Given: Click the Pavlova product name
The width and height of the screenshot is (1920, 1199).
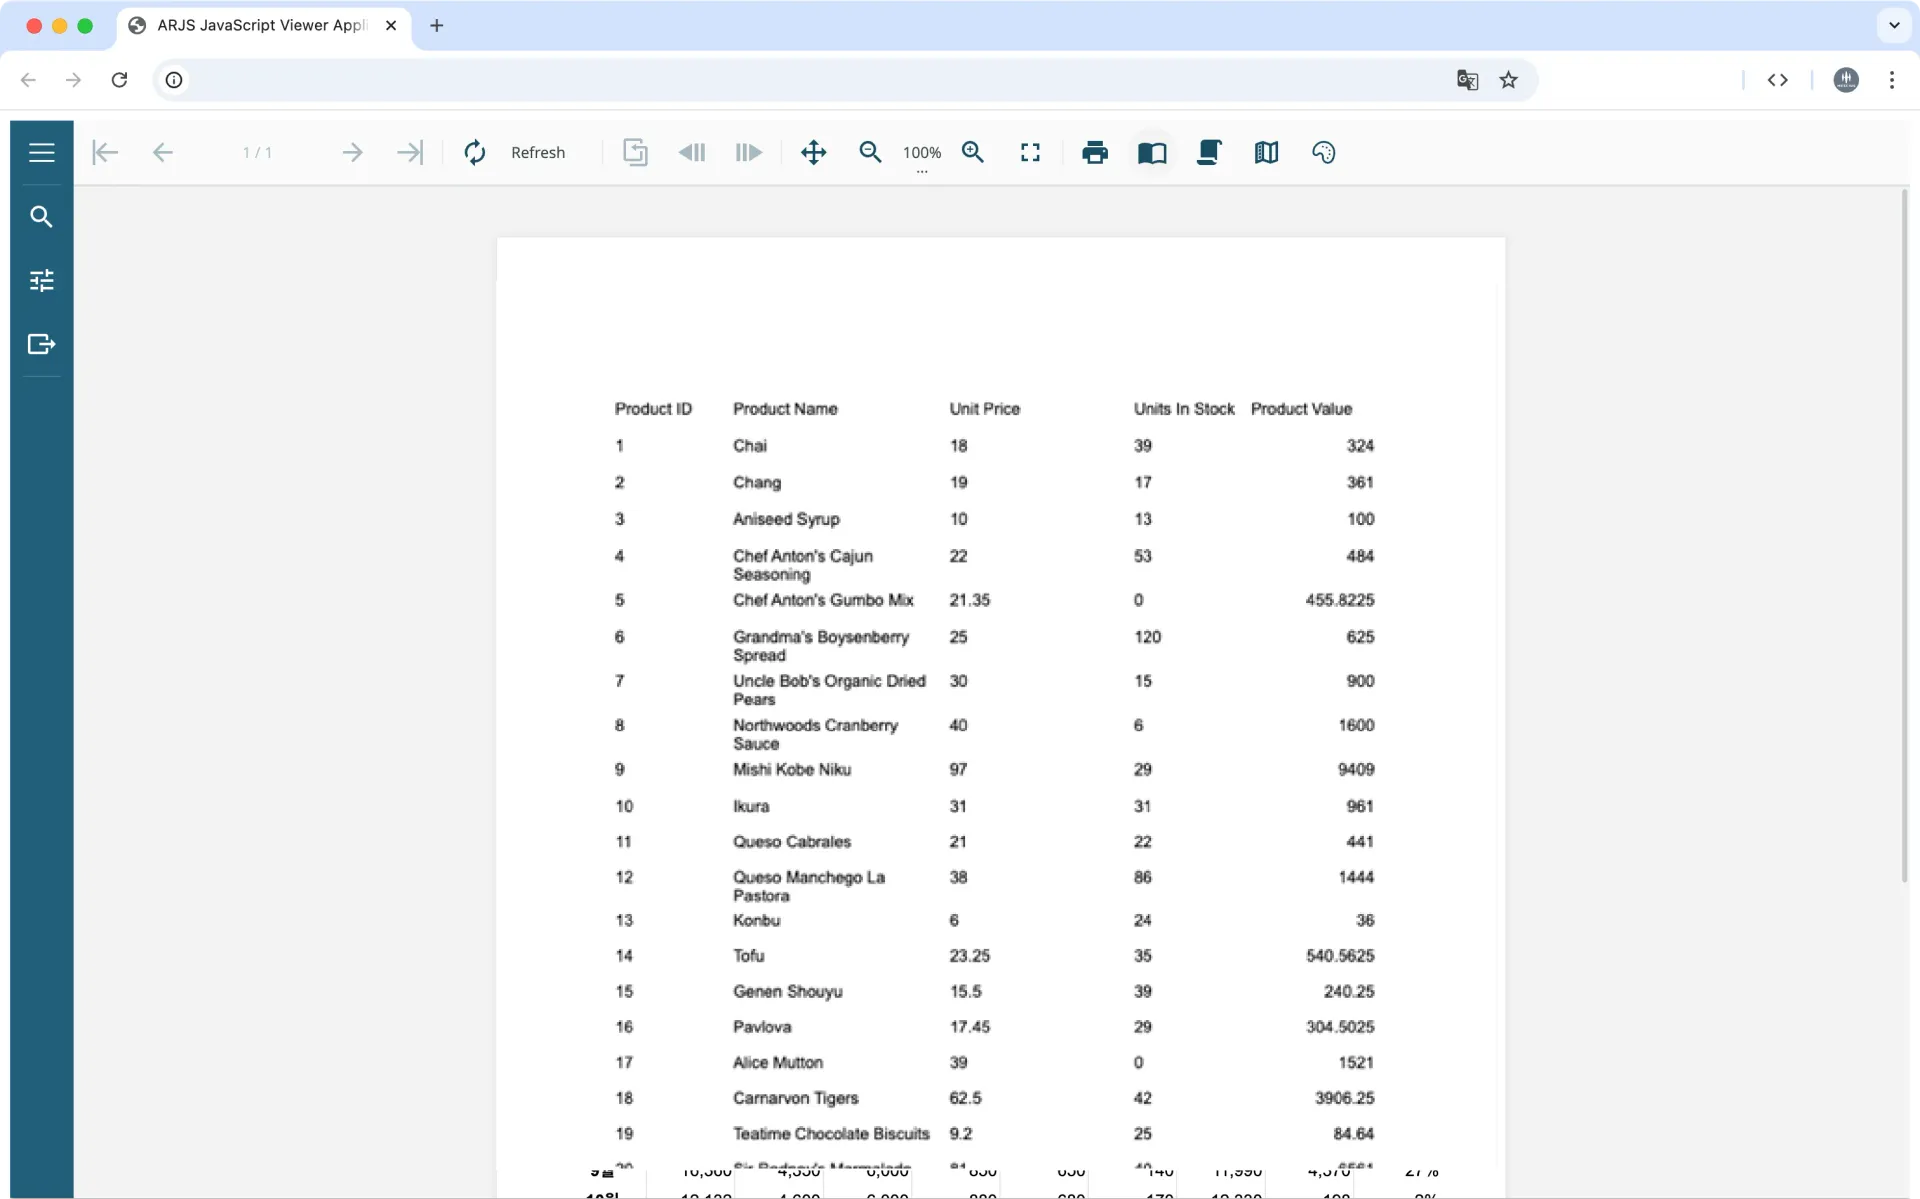Looking at the screenshot, I should coord(762,1027).
